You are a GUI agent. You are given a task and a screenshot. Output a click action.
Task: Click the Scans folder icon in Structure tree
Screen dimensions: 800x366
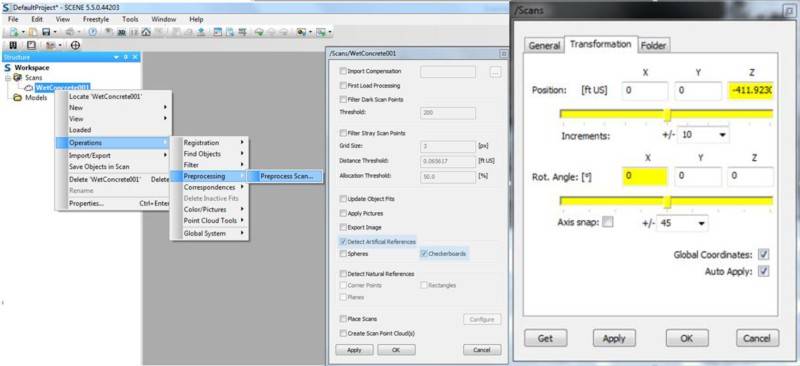17,78
